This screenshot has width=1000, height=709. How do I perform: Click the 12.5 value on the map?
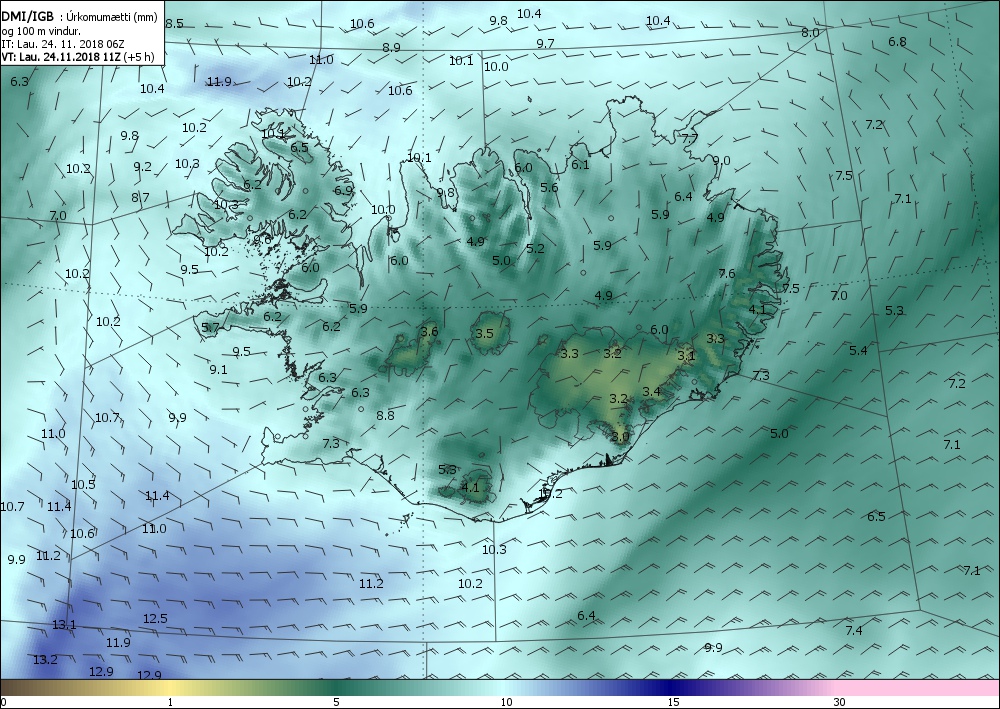[155, 618]
